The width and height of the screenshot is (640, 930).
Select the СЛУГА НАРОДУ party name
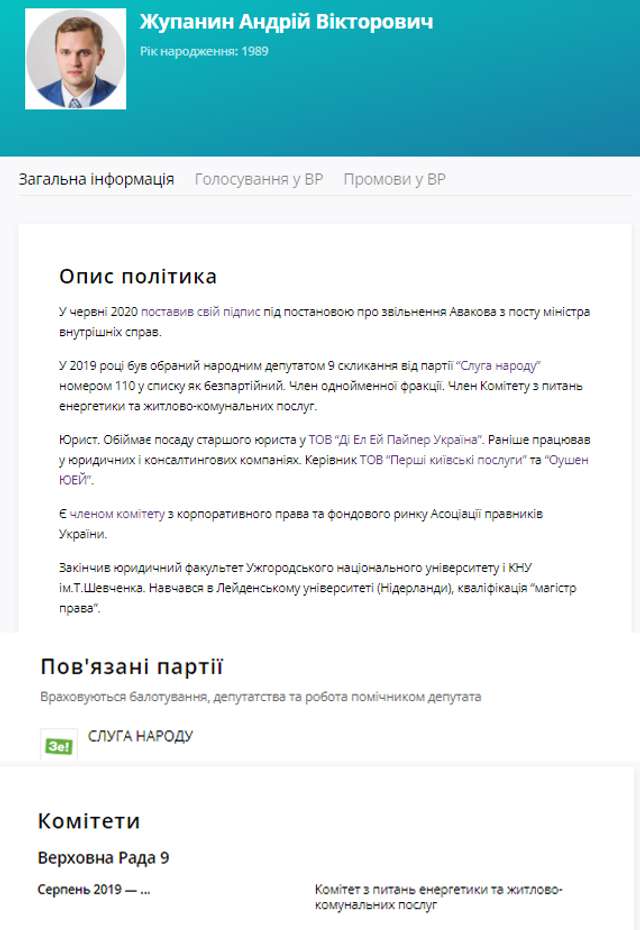(x=140, y=736)
